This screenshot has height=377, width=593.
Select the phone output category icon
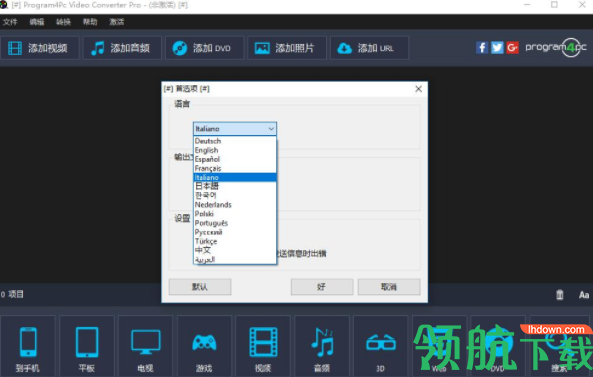click(28, 342)
